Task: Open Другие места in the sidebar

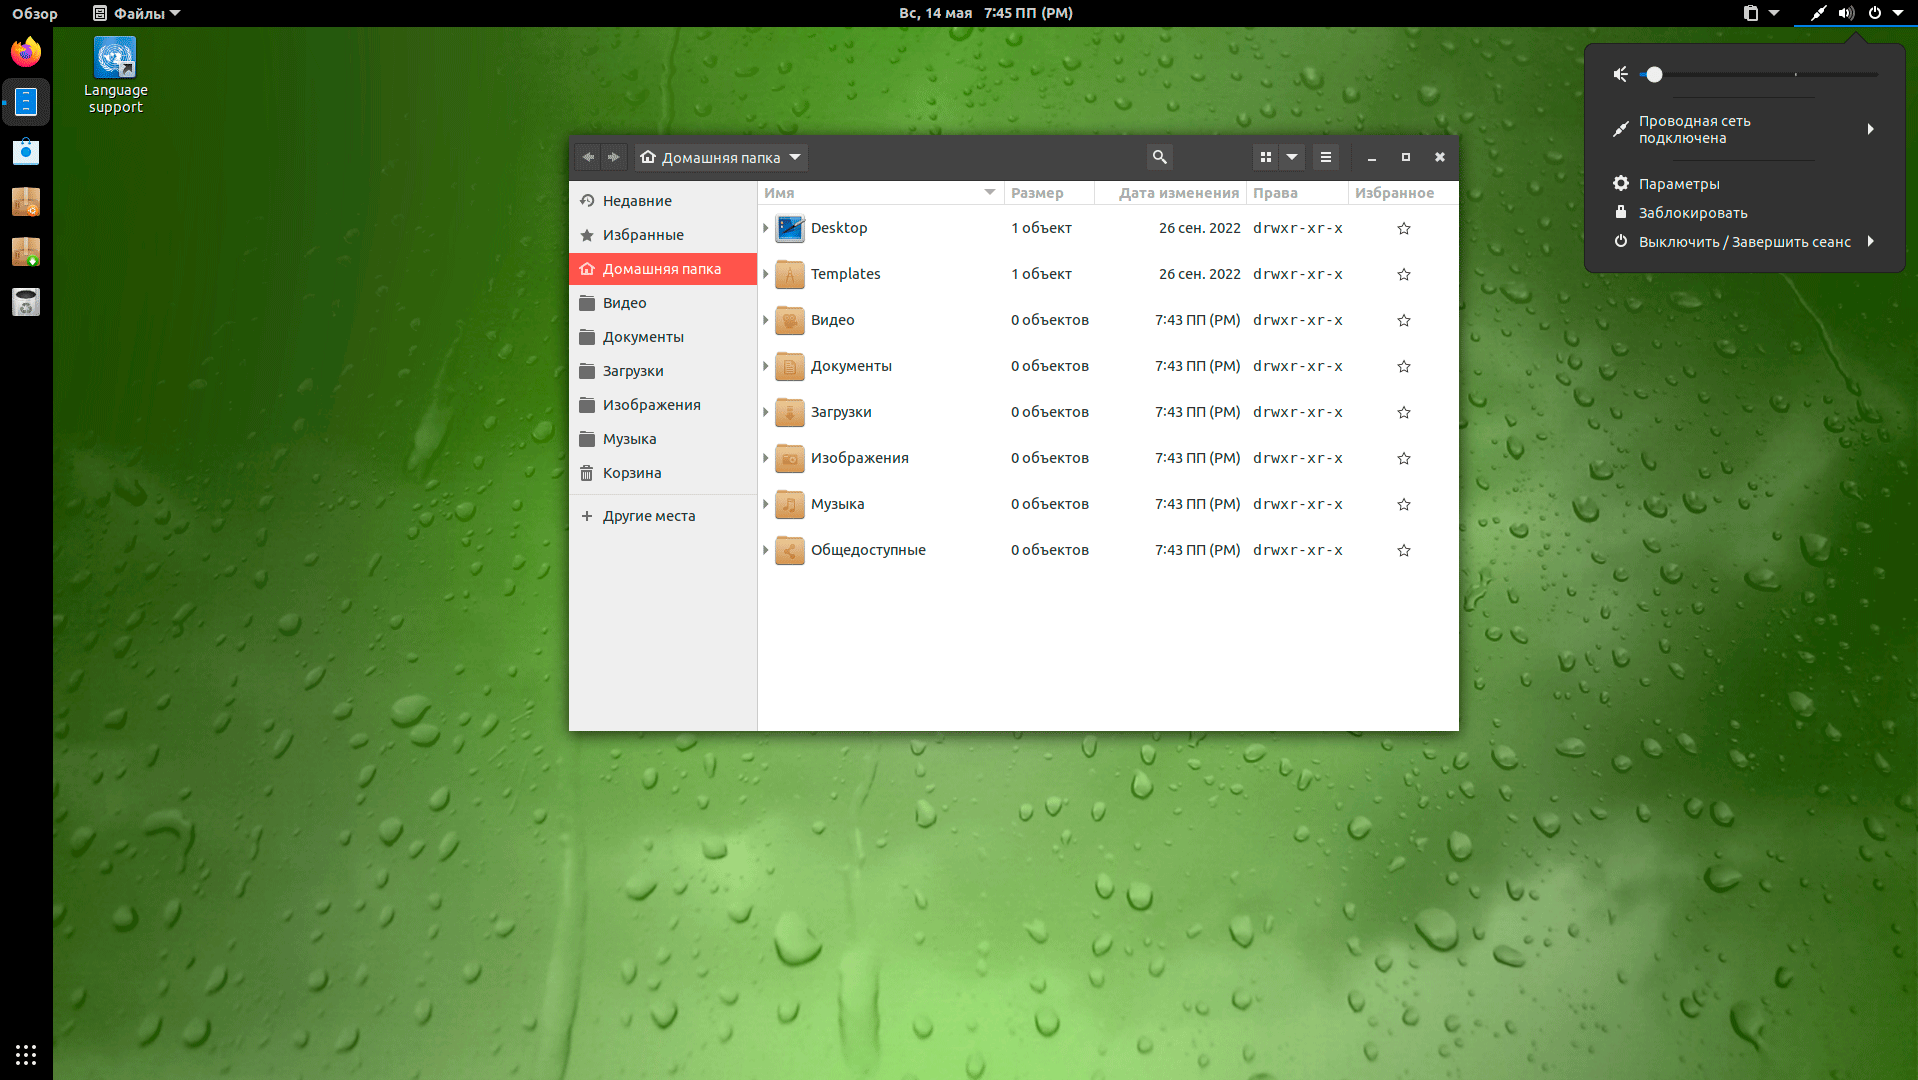Action: 648,516
